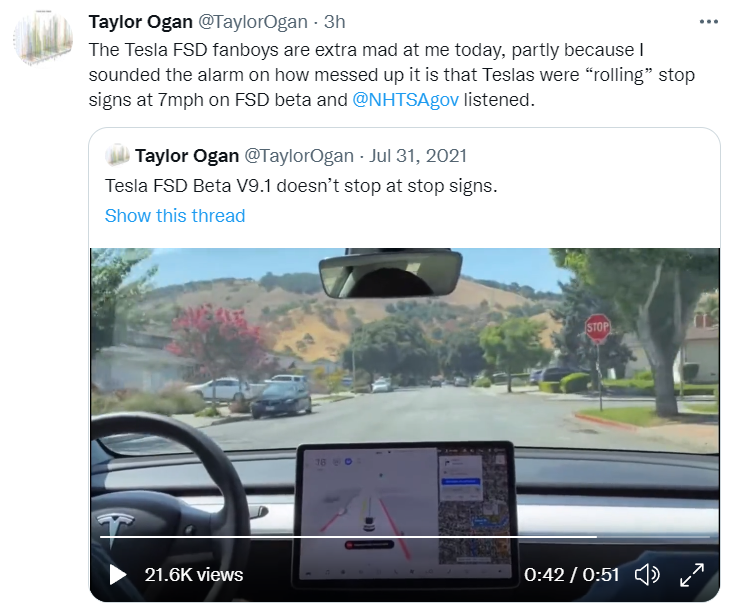This screenshot has width=738, height=608.
Task: Click the small avatar in quoted tweet
Action: [117, 156]
